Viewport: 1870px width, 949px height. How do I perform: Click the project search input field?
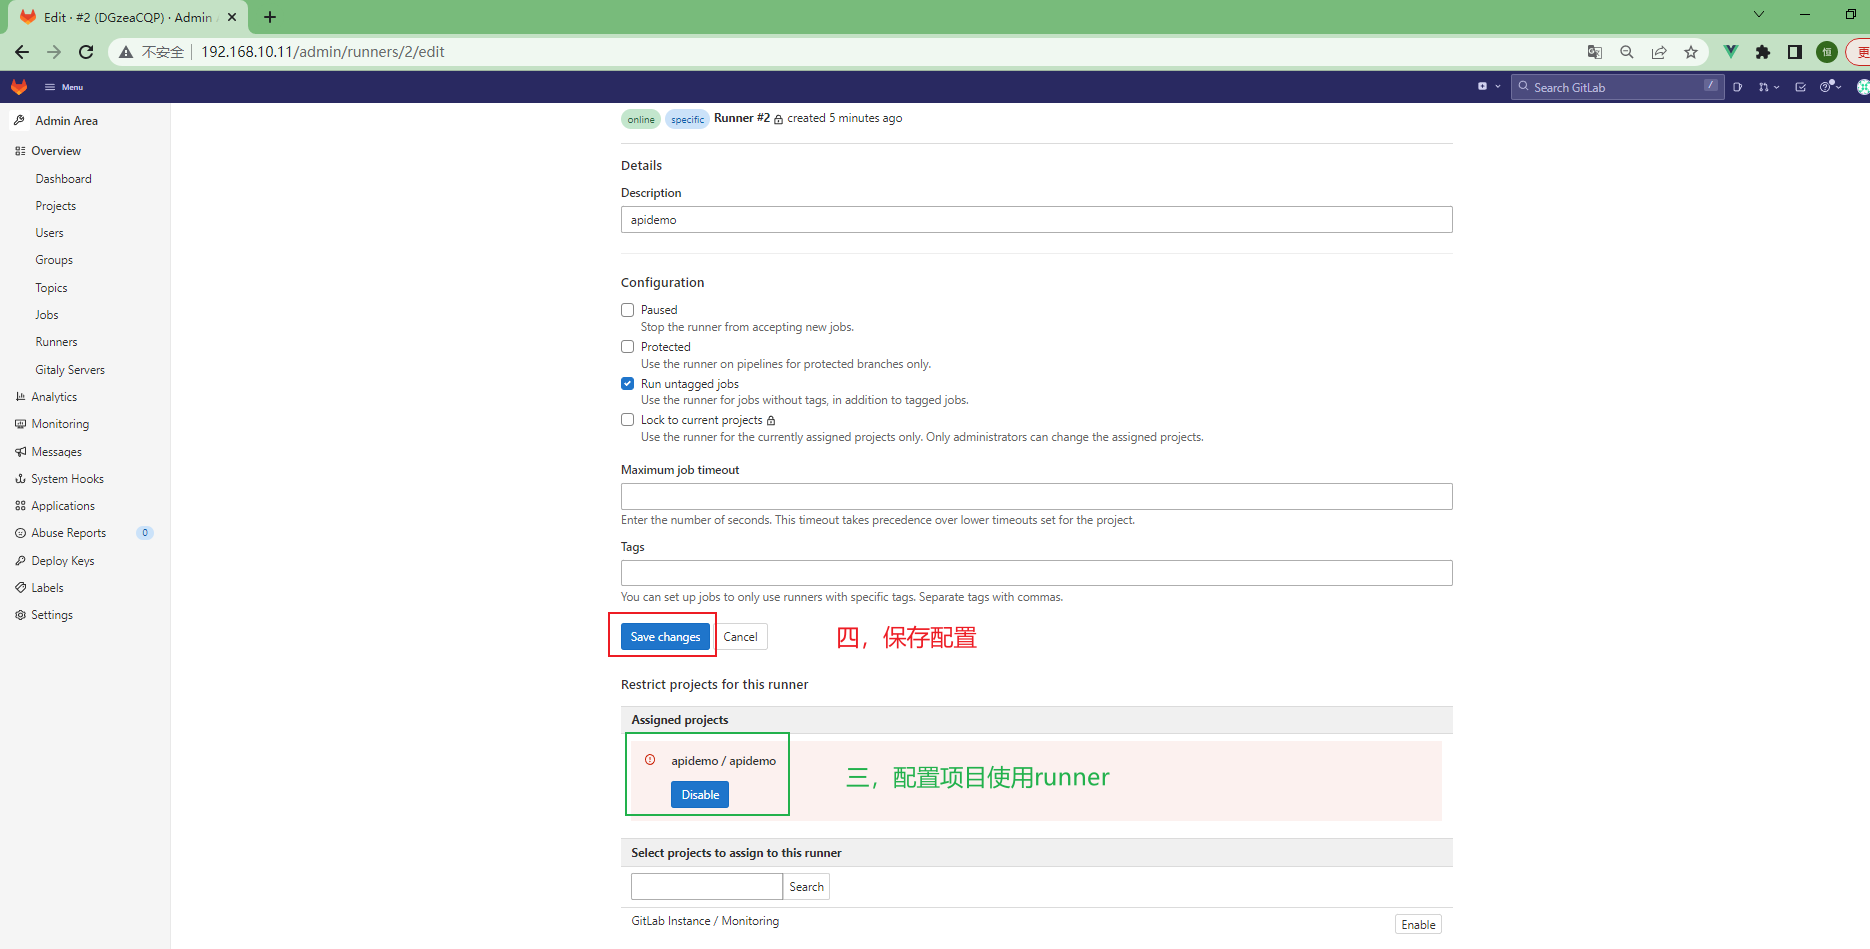tap(707, 887)
